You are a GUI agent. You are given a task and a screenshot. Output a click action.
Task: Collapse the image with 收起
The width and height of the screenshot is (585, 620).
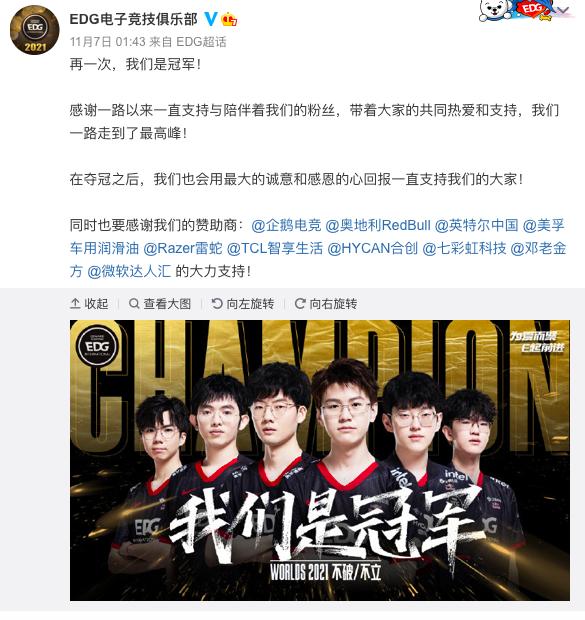(89, 304)
